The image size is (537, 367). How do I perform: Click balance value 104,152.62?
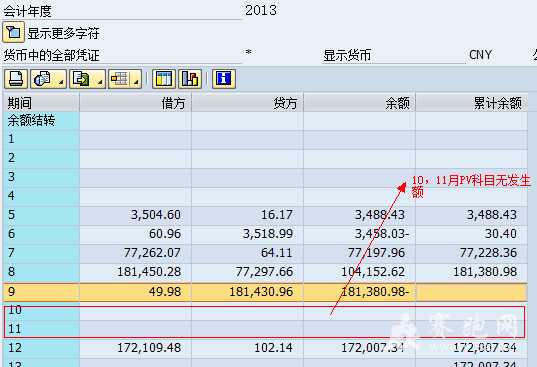[373, 272]
